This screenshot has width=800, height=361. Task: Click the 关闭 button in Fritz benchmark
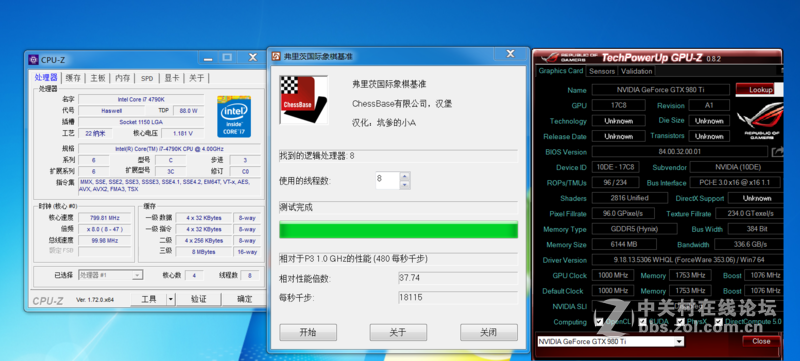click(x=489, y=332)
